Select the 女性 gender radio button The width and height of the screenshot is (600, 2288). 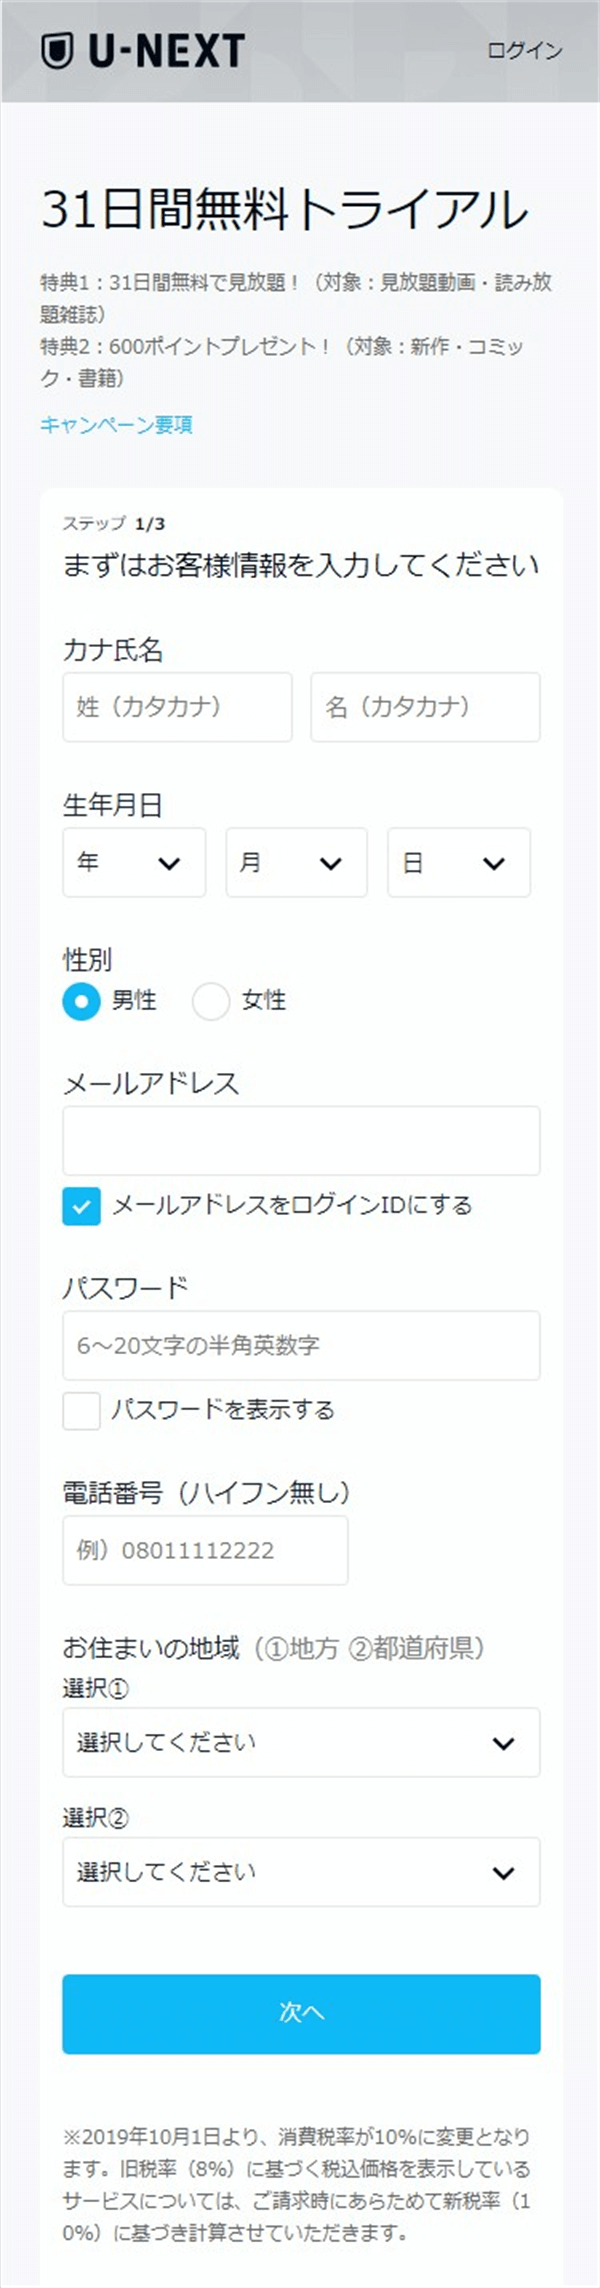211,1000
